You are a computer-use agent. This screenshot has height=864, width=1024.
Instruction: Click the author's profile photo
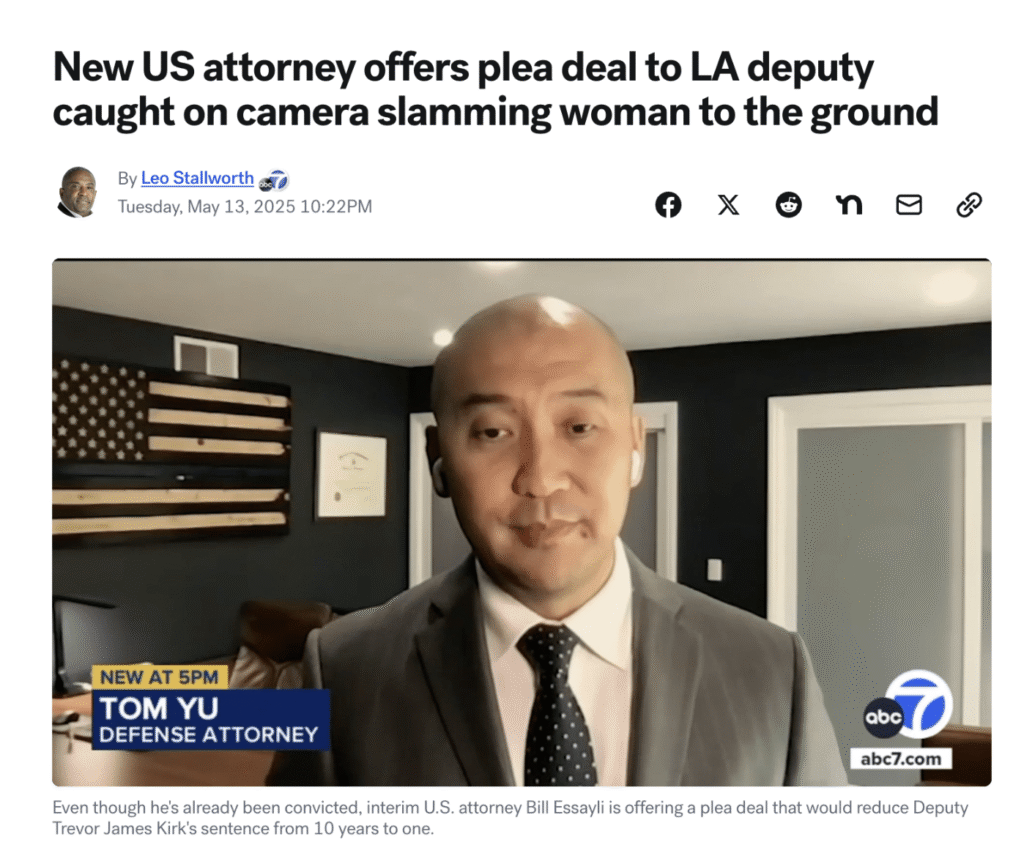pos(78,192)
